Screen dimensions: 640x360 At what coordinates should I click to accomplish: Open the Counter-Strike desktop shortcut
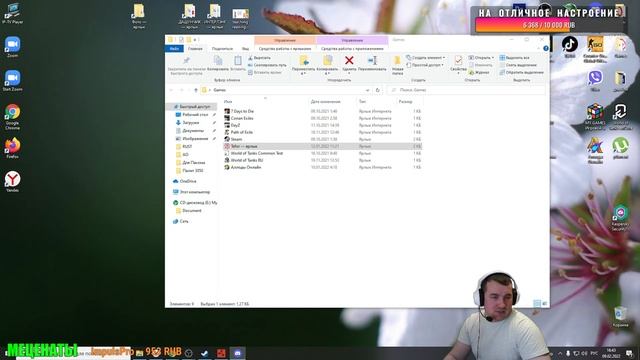595,49
